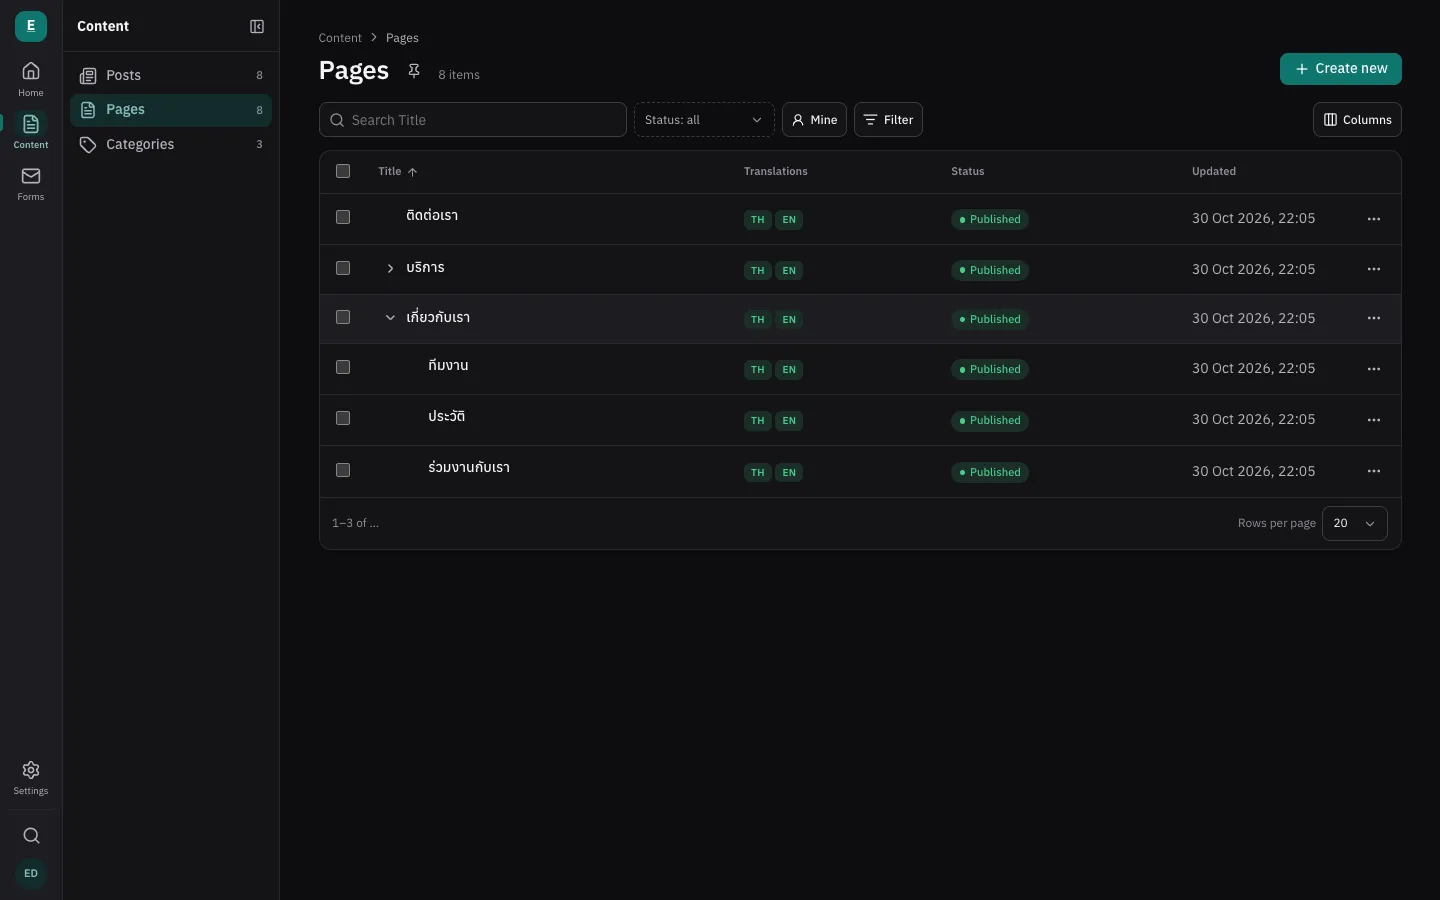Image resolution: width=1440 pixels, height=900 pixels.
Task: Select the ทีมงาน row checkbox
Action: point(343,367)
